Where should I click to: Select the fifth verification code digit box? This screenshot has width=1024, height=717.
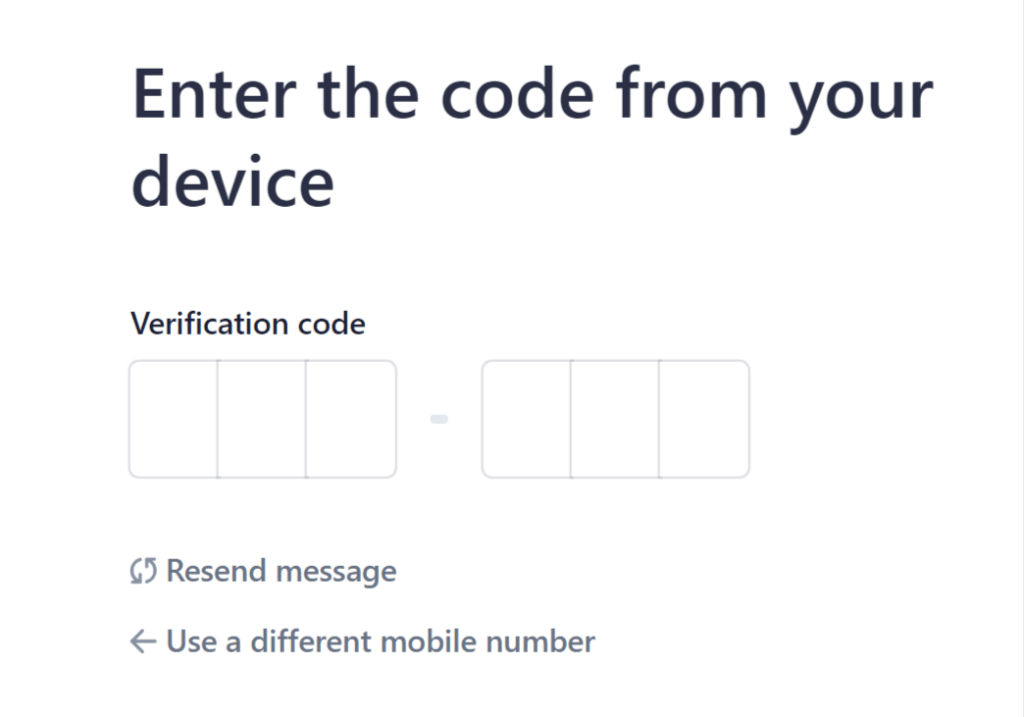pyautogui.click(x=615, y=419)
